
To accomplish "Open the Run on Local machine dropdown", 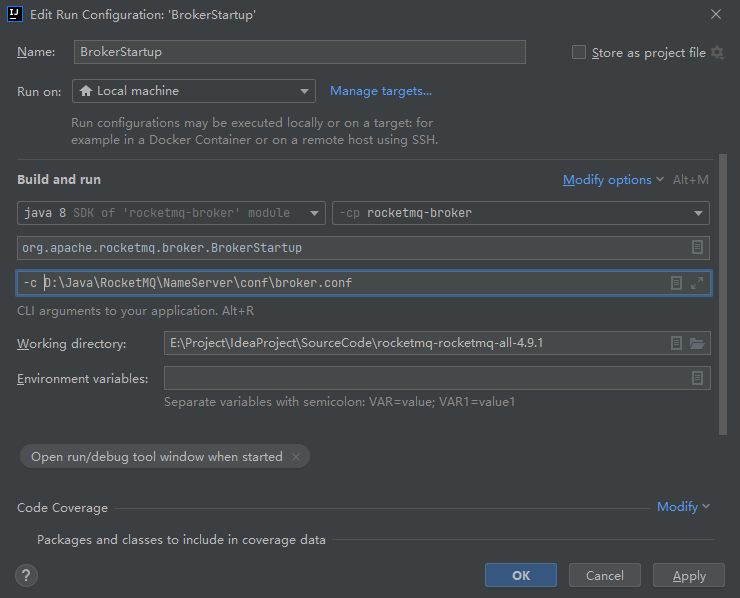I will pos(193,91).
